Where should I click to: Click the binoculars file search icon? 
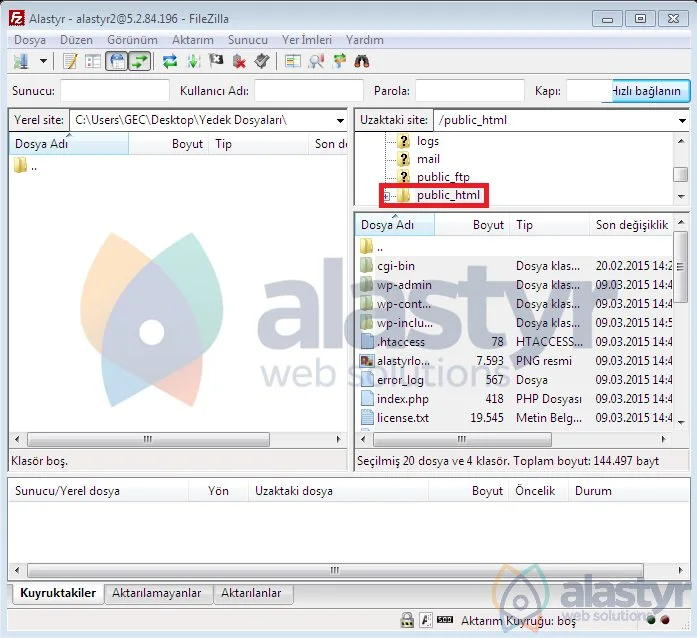(x=362, y=62)
